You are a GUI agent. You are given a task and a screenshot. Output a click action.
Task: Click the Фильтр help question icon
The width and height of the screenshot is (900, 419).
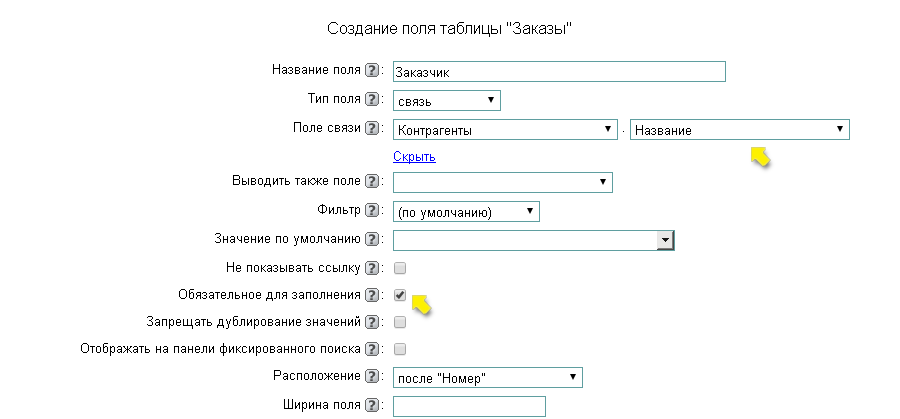(x=372, y=210)
